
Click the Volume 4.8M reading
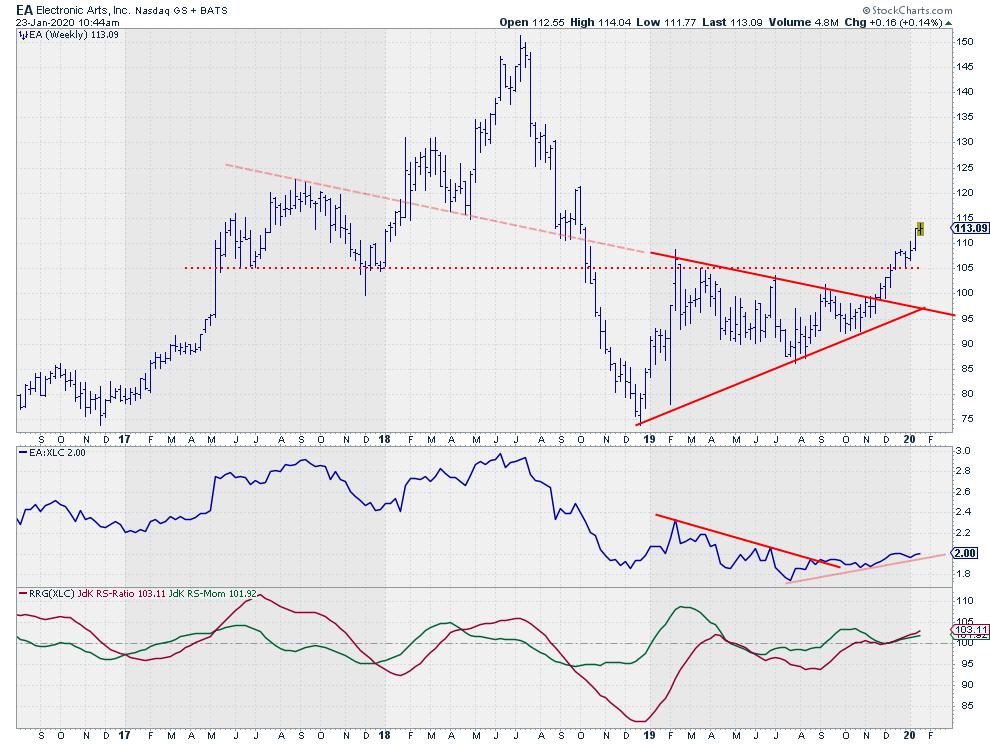pyautogui.click(x=804, y=22)
